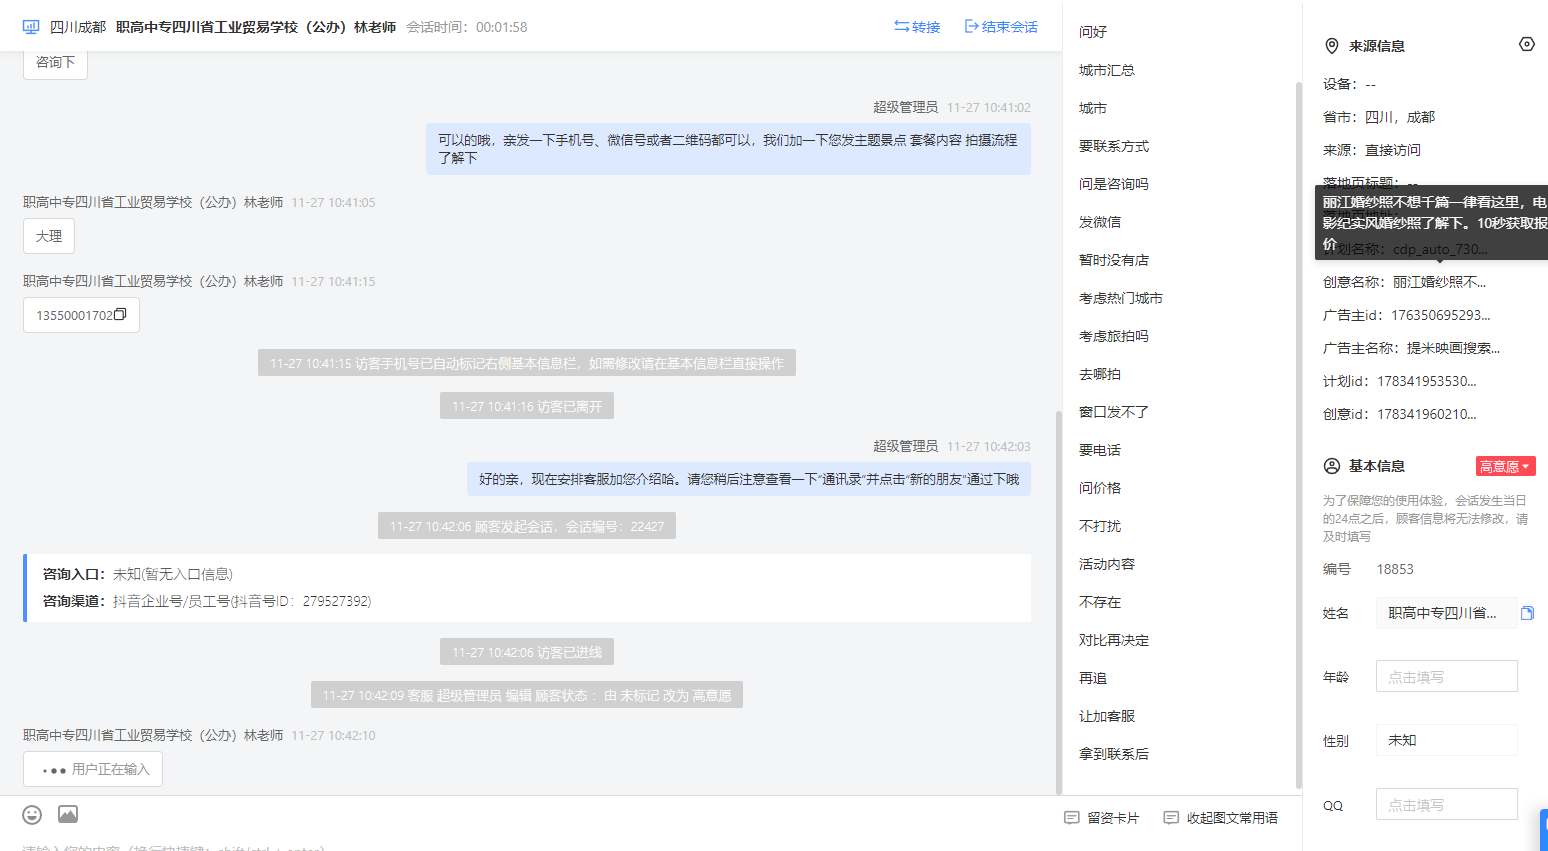Click the 用户正在输入 typing indicator
Image resolution: width=1548 pixels, height=851 pixels.
coord(93,769)
